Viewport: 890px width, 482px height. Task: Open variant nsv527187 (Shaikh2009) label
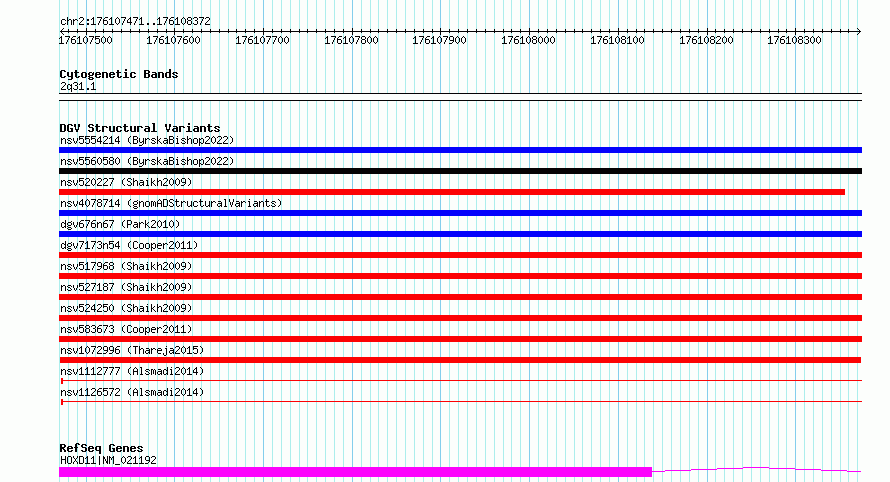tap(126, 287)
